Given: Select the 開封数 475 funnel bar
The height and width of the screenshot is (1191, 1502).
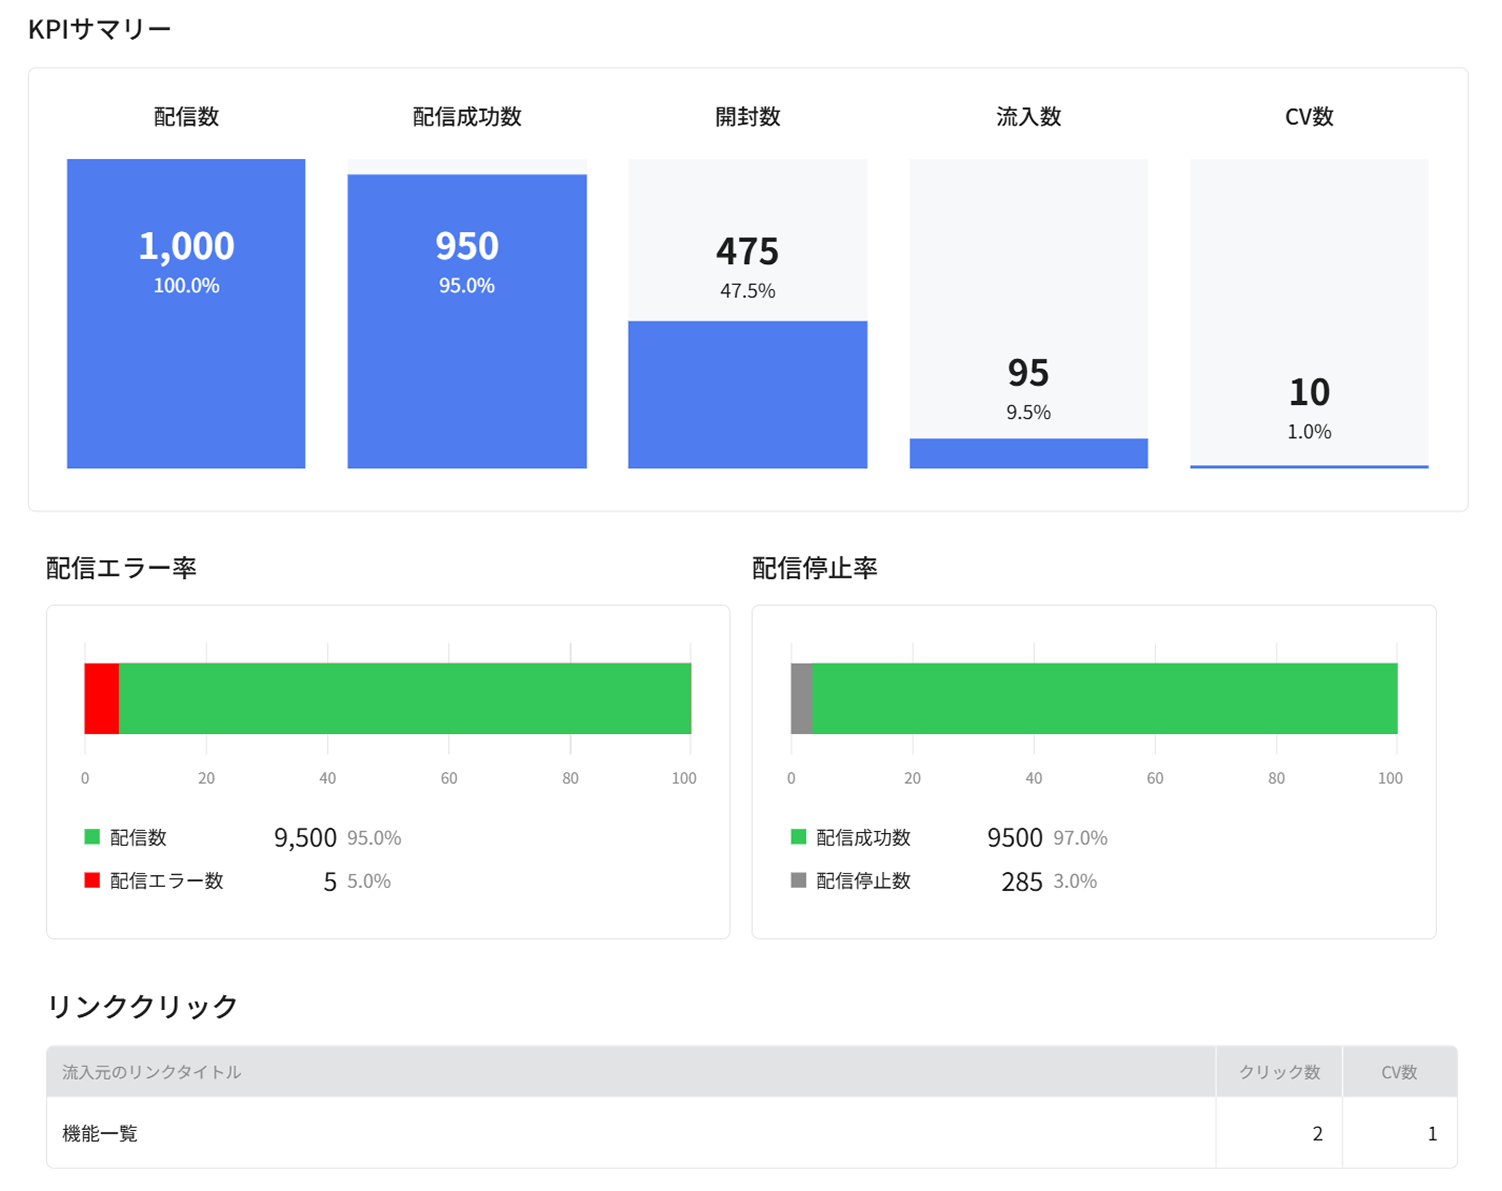Looking at the screenshot, I should 747,394.
